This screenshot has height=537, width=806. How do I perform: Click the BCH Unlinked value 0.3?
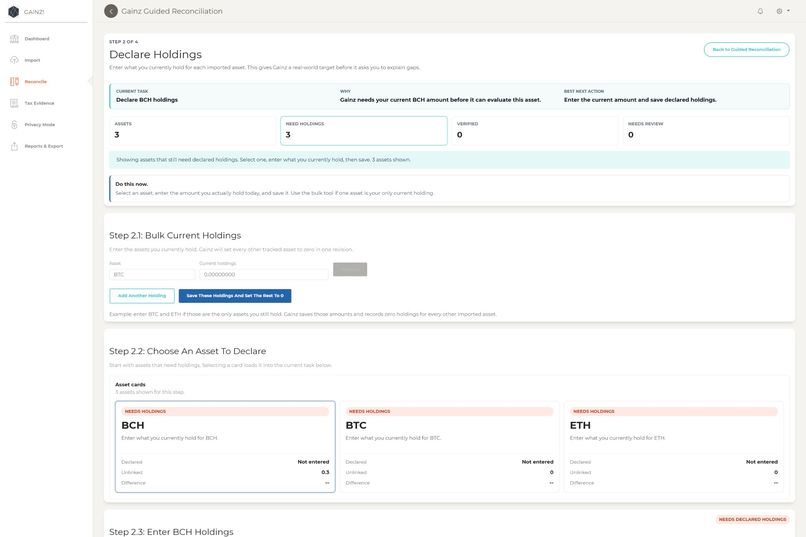(325, 472)
